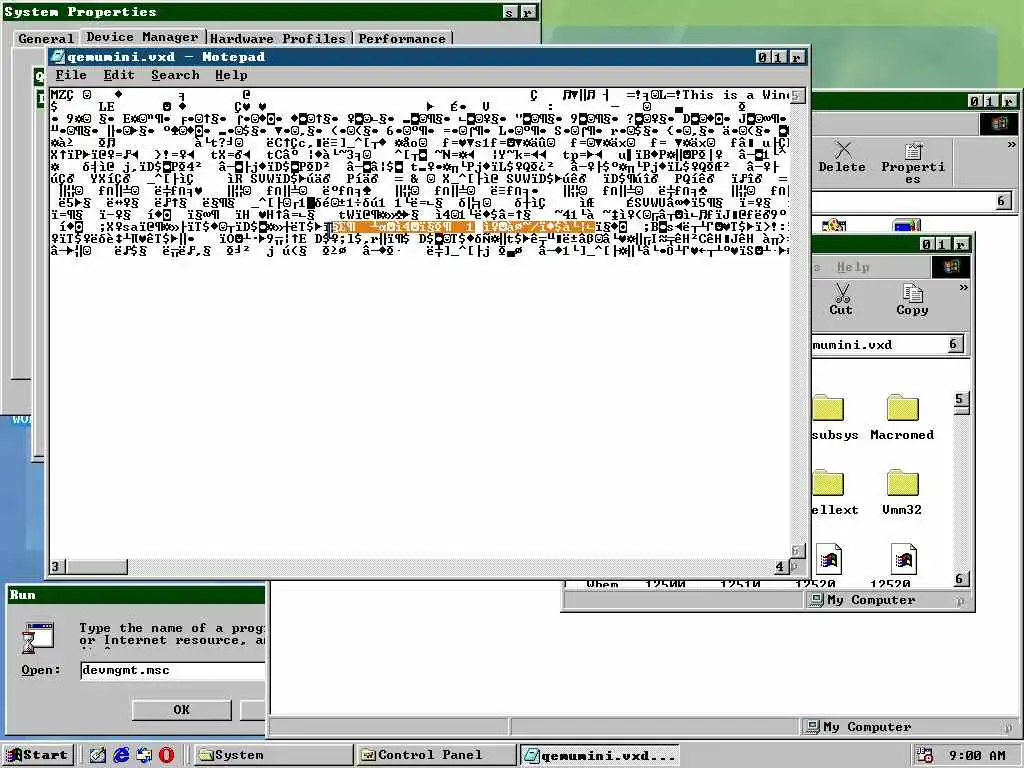This screenshot has width=1024, height=768.
Task: Click the Properties toolbar icon in Explorer
Action: pos(912,163)
